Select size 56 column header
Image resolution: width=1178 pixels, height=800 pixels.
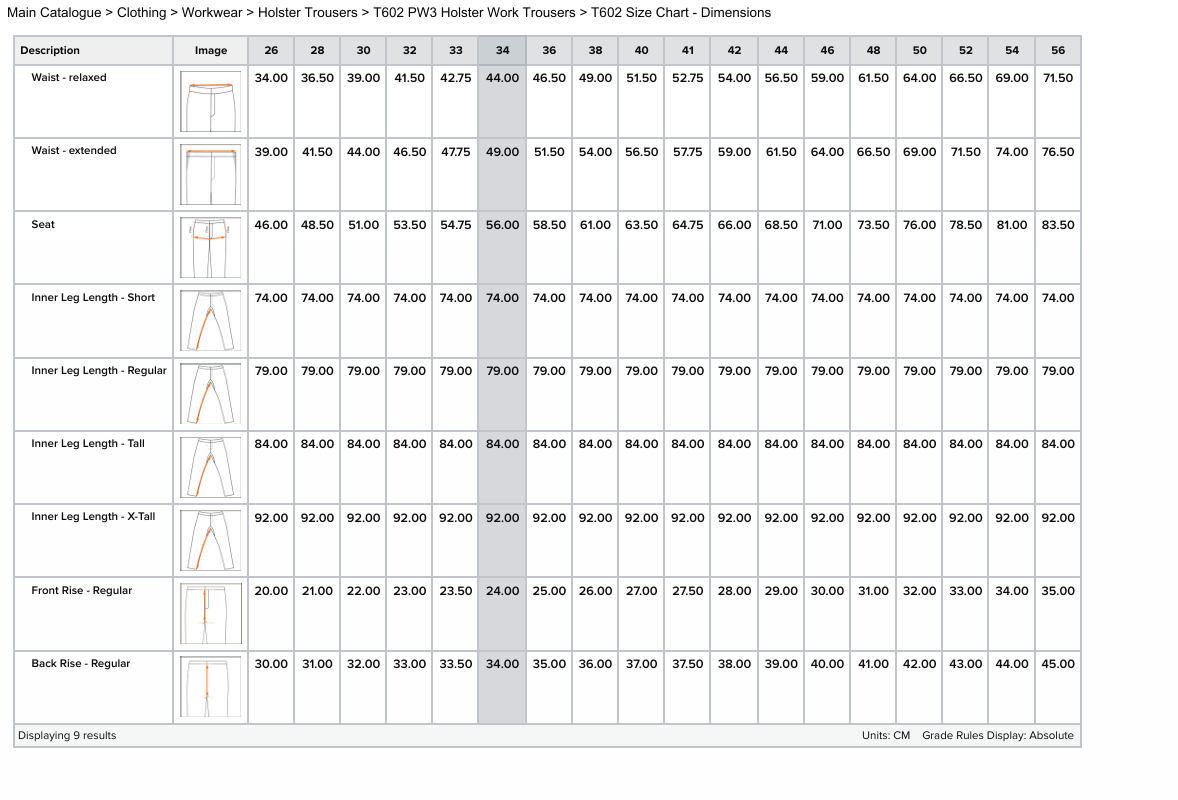pos(1058,50)
